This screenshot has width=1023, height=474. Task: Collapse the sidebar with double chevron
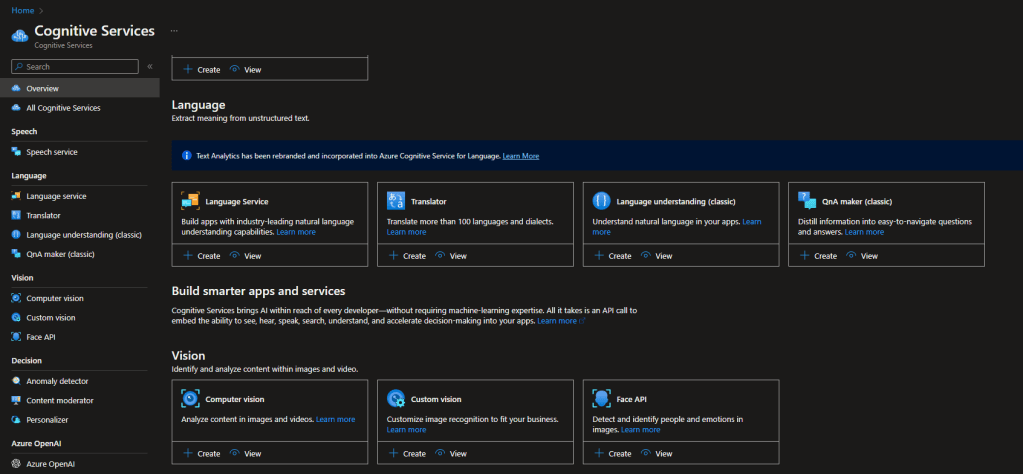pyautogui.click(x=150, y=67)
